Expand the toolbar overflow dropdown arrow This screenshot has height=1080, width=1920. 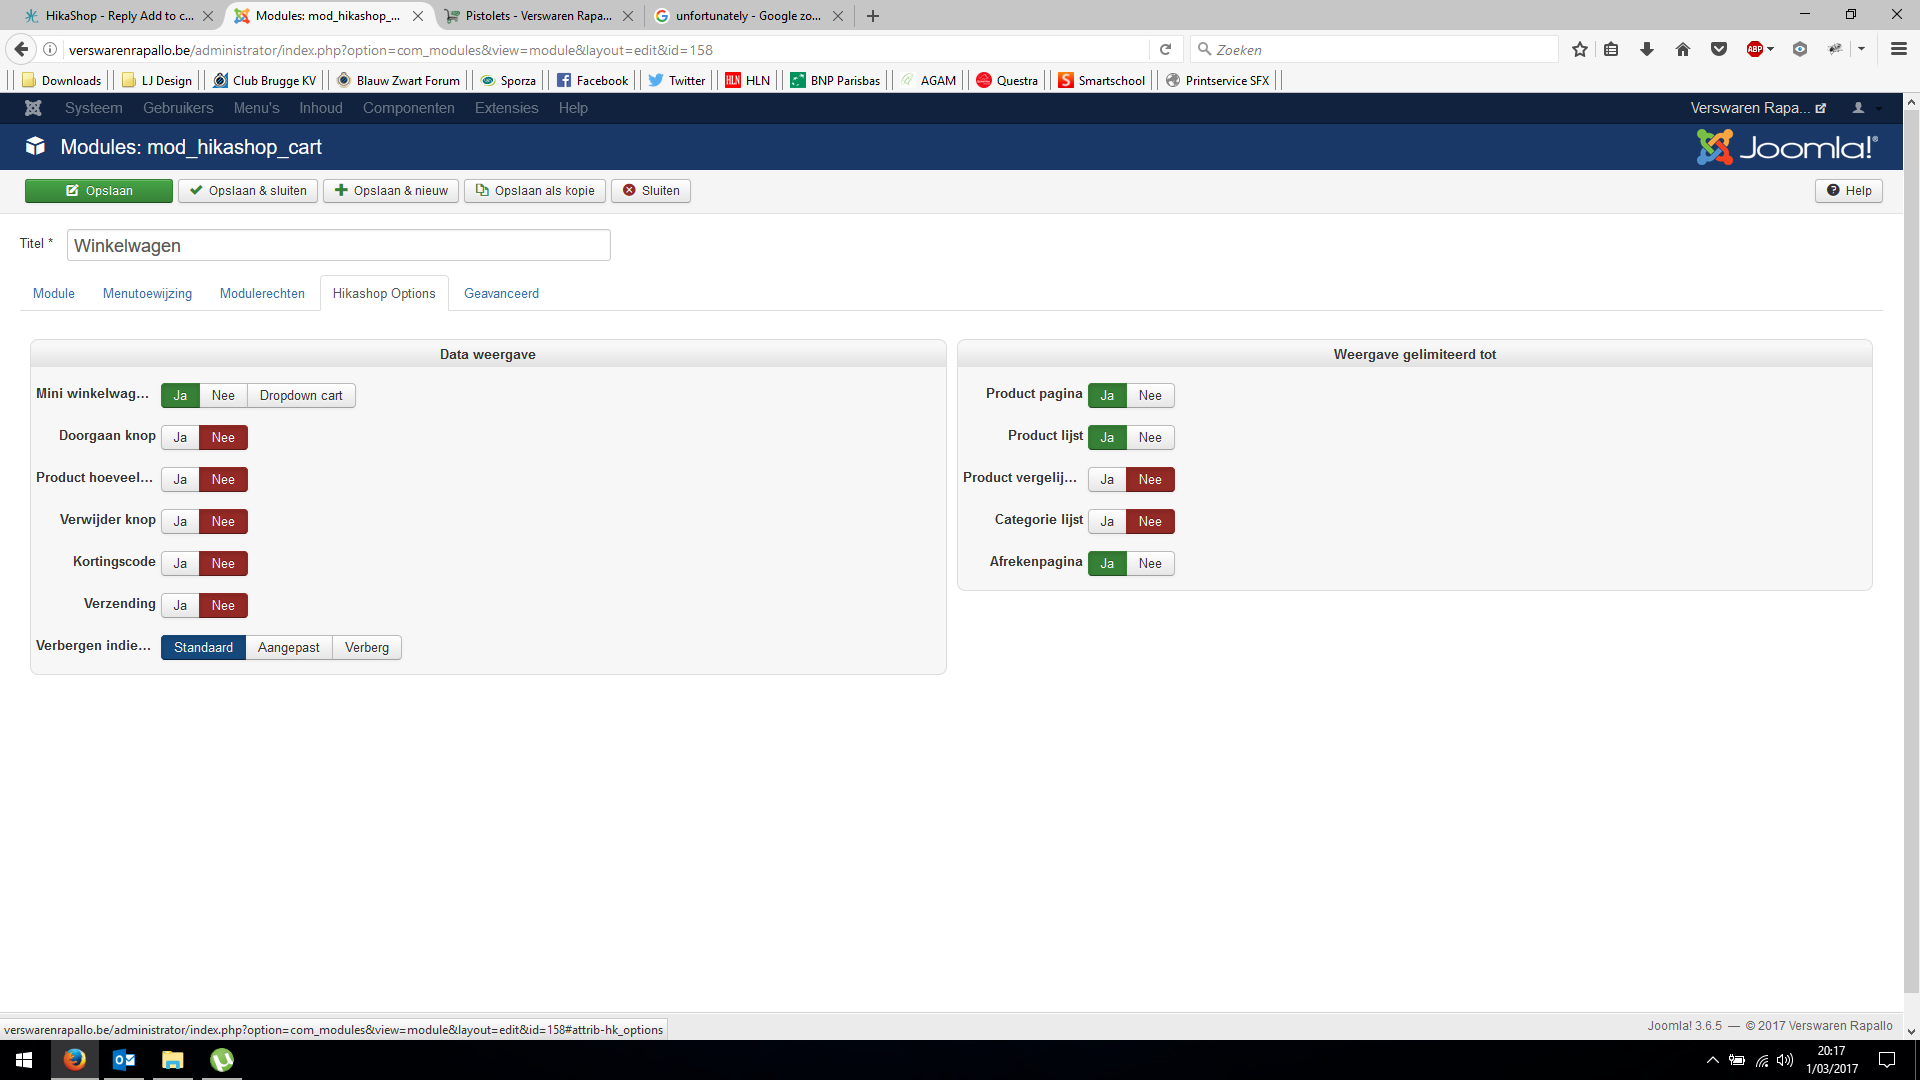(x=1861, y=49)
